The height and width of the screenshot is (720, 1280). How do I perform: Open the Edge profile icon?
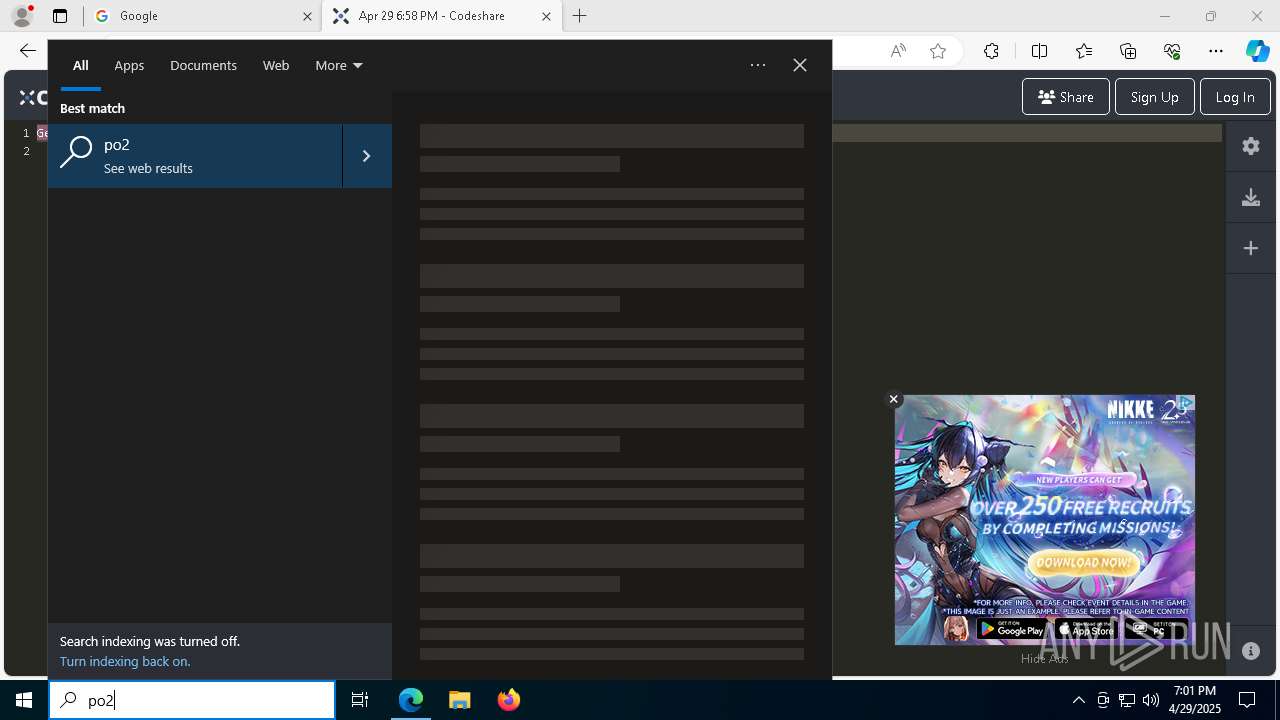coord(22,15)
